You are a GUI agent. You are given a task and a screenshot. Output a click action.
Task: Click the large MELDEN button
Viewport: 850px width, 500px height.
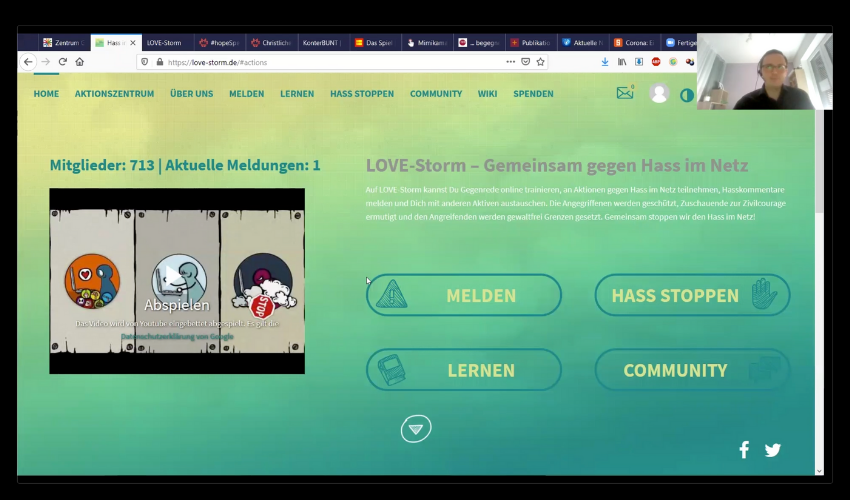pyautogui.click(x=463, y=295)
